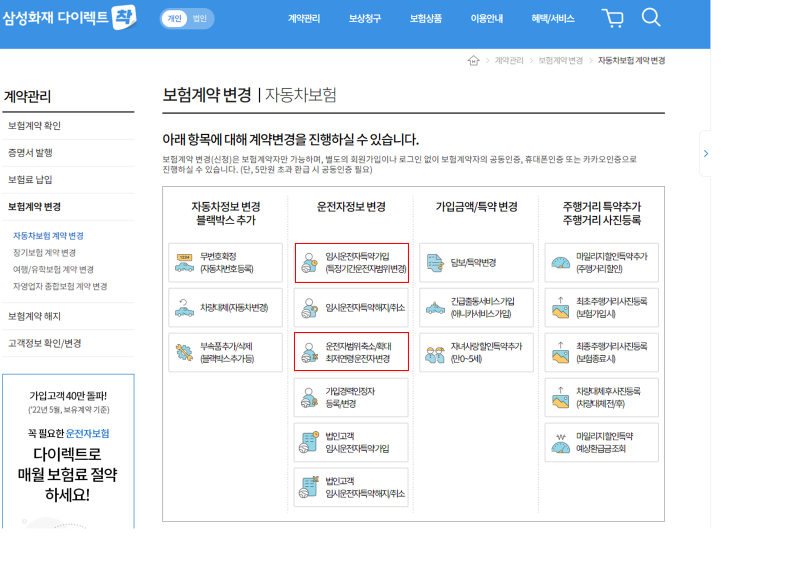Switch to 개인 customer mode
800x576 pixels.
174,18
